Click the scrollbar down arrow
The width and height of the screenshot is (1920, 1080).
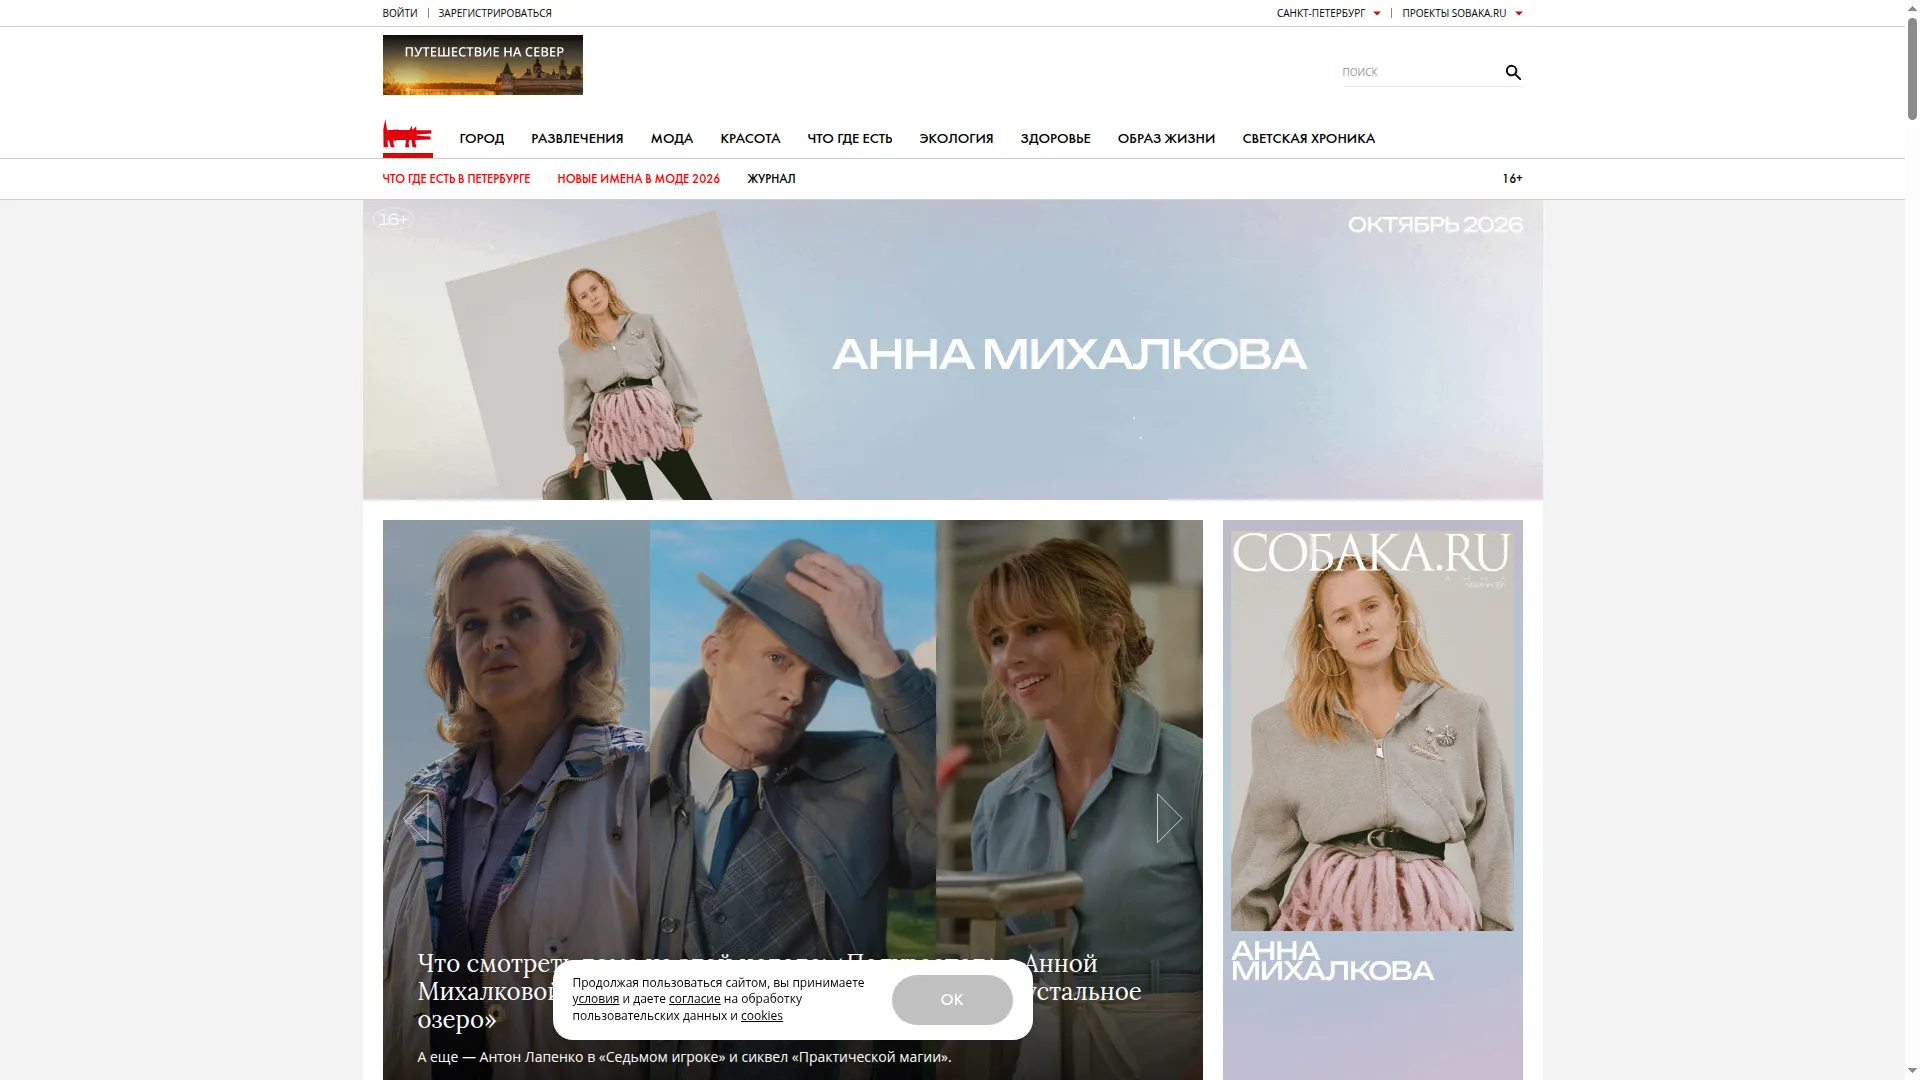click(x=1912, y=1072)
